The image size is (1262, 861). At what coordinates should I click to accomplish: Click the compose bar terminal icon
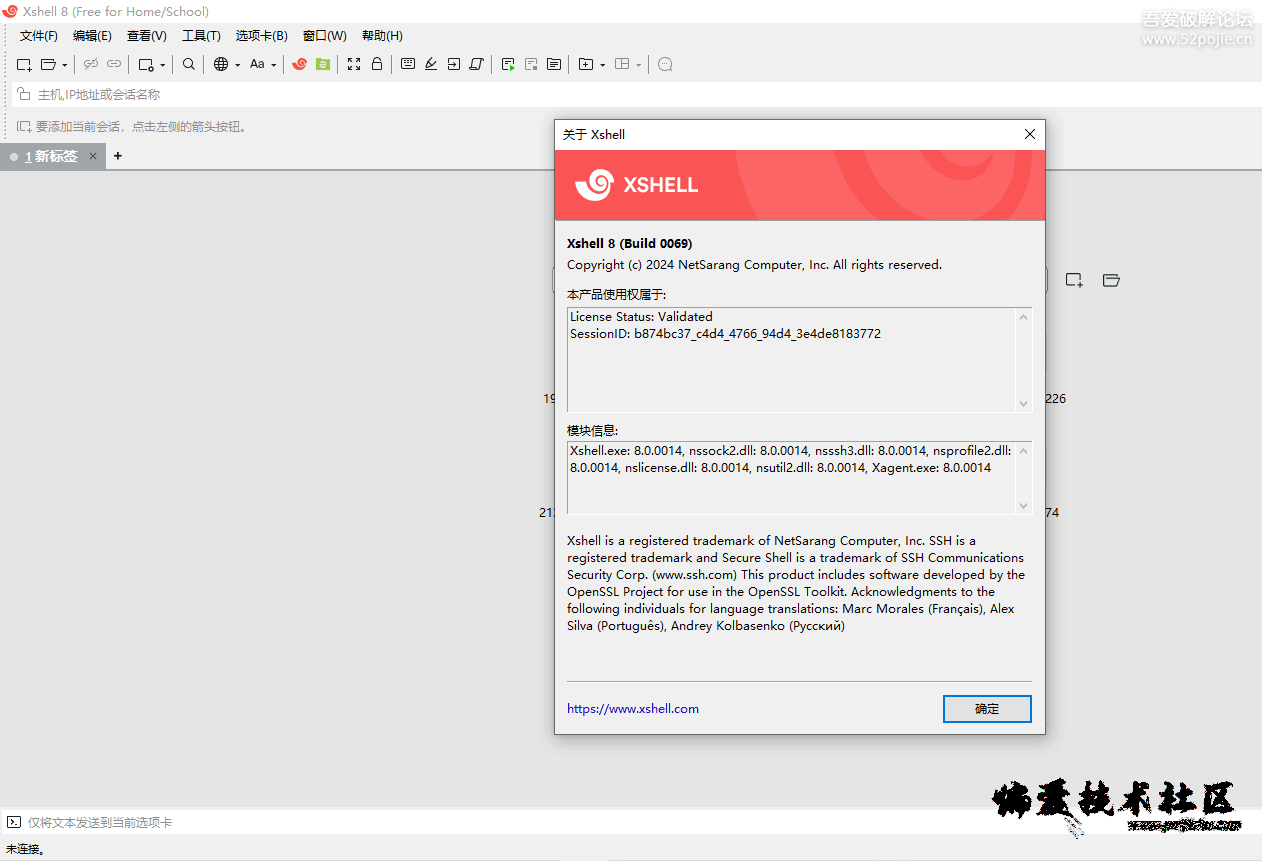pos(14,822)
